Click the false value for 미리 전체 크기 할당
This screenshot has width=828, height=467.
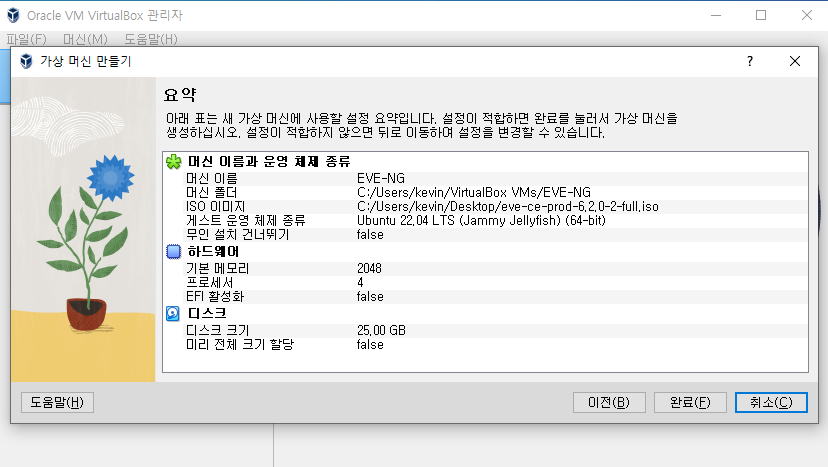coord(370,344)
